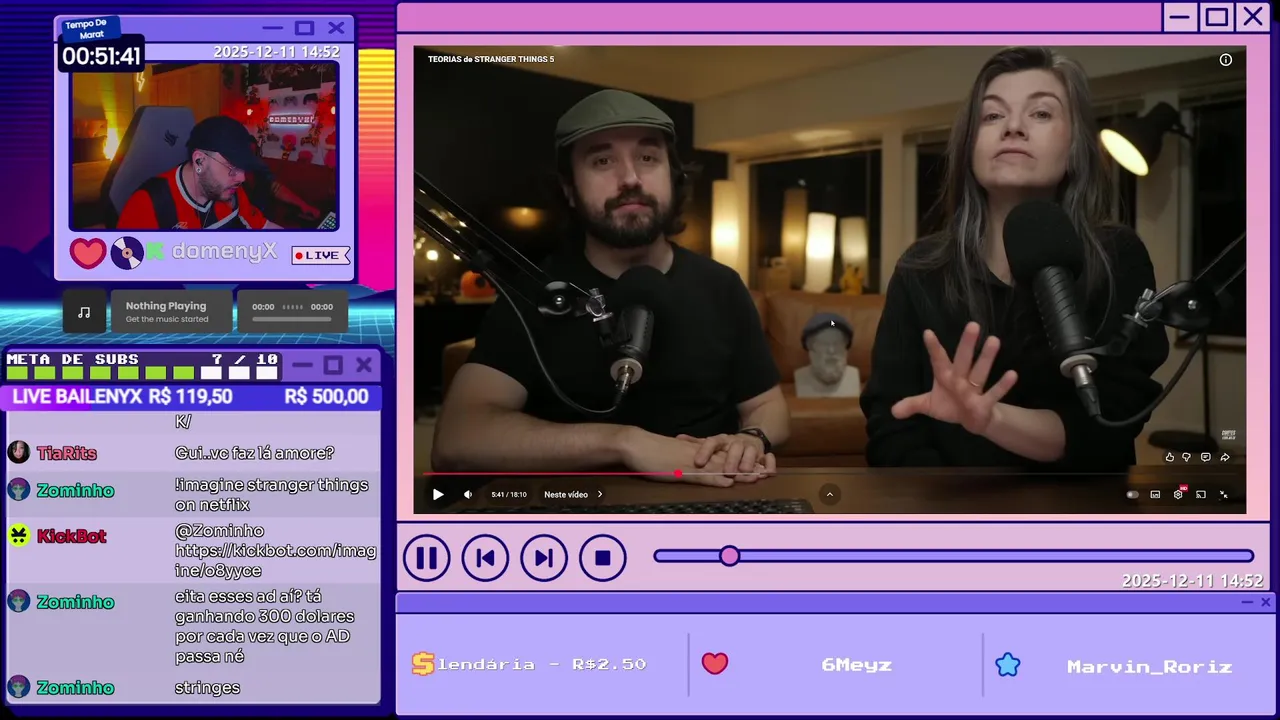Share the video with the arrow icon
Screen dimensions: 1280x720
tap(1225, 457)
